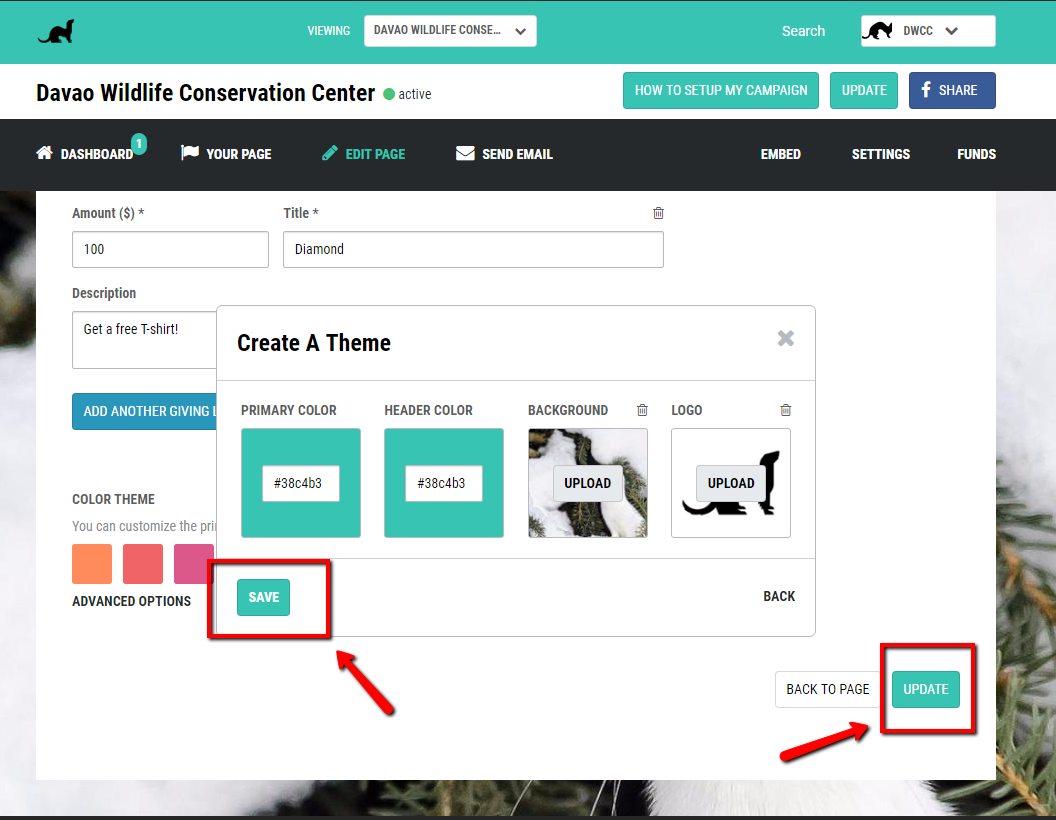
Task: Click the Davao Wildlife Conservation Center title
Action: 205,93
